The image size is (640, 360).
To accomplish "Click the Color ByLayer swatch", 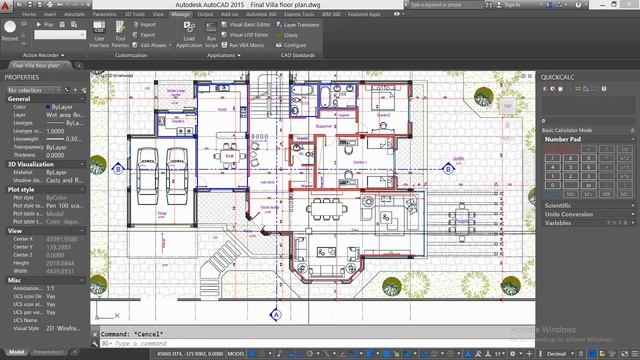I will [x=48, y=107].
